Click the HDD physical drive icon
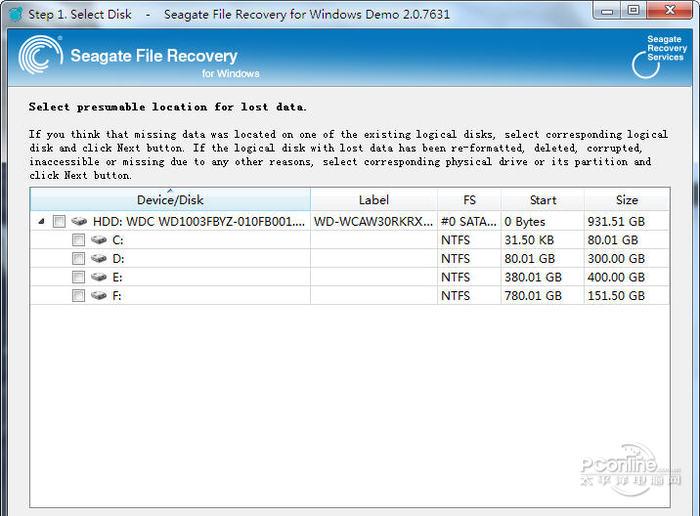This screenshot has height=516, width=700. 79,221
